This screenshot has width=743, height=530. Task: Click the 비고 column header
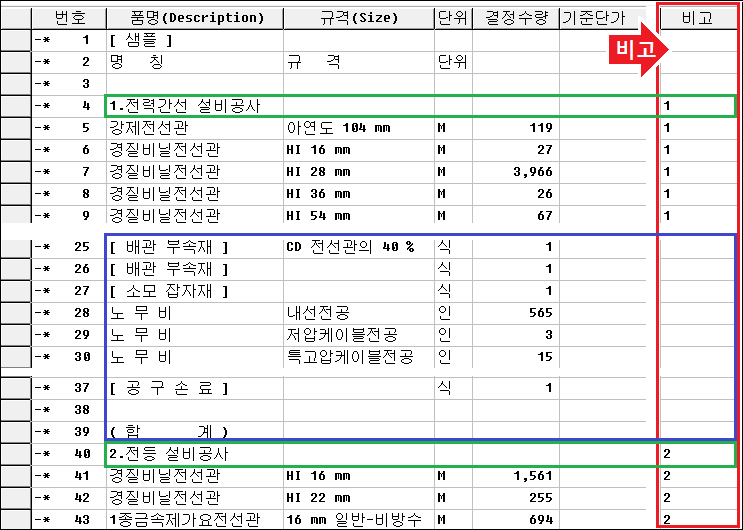(x=698, y=18)
